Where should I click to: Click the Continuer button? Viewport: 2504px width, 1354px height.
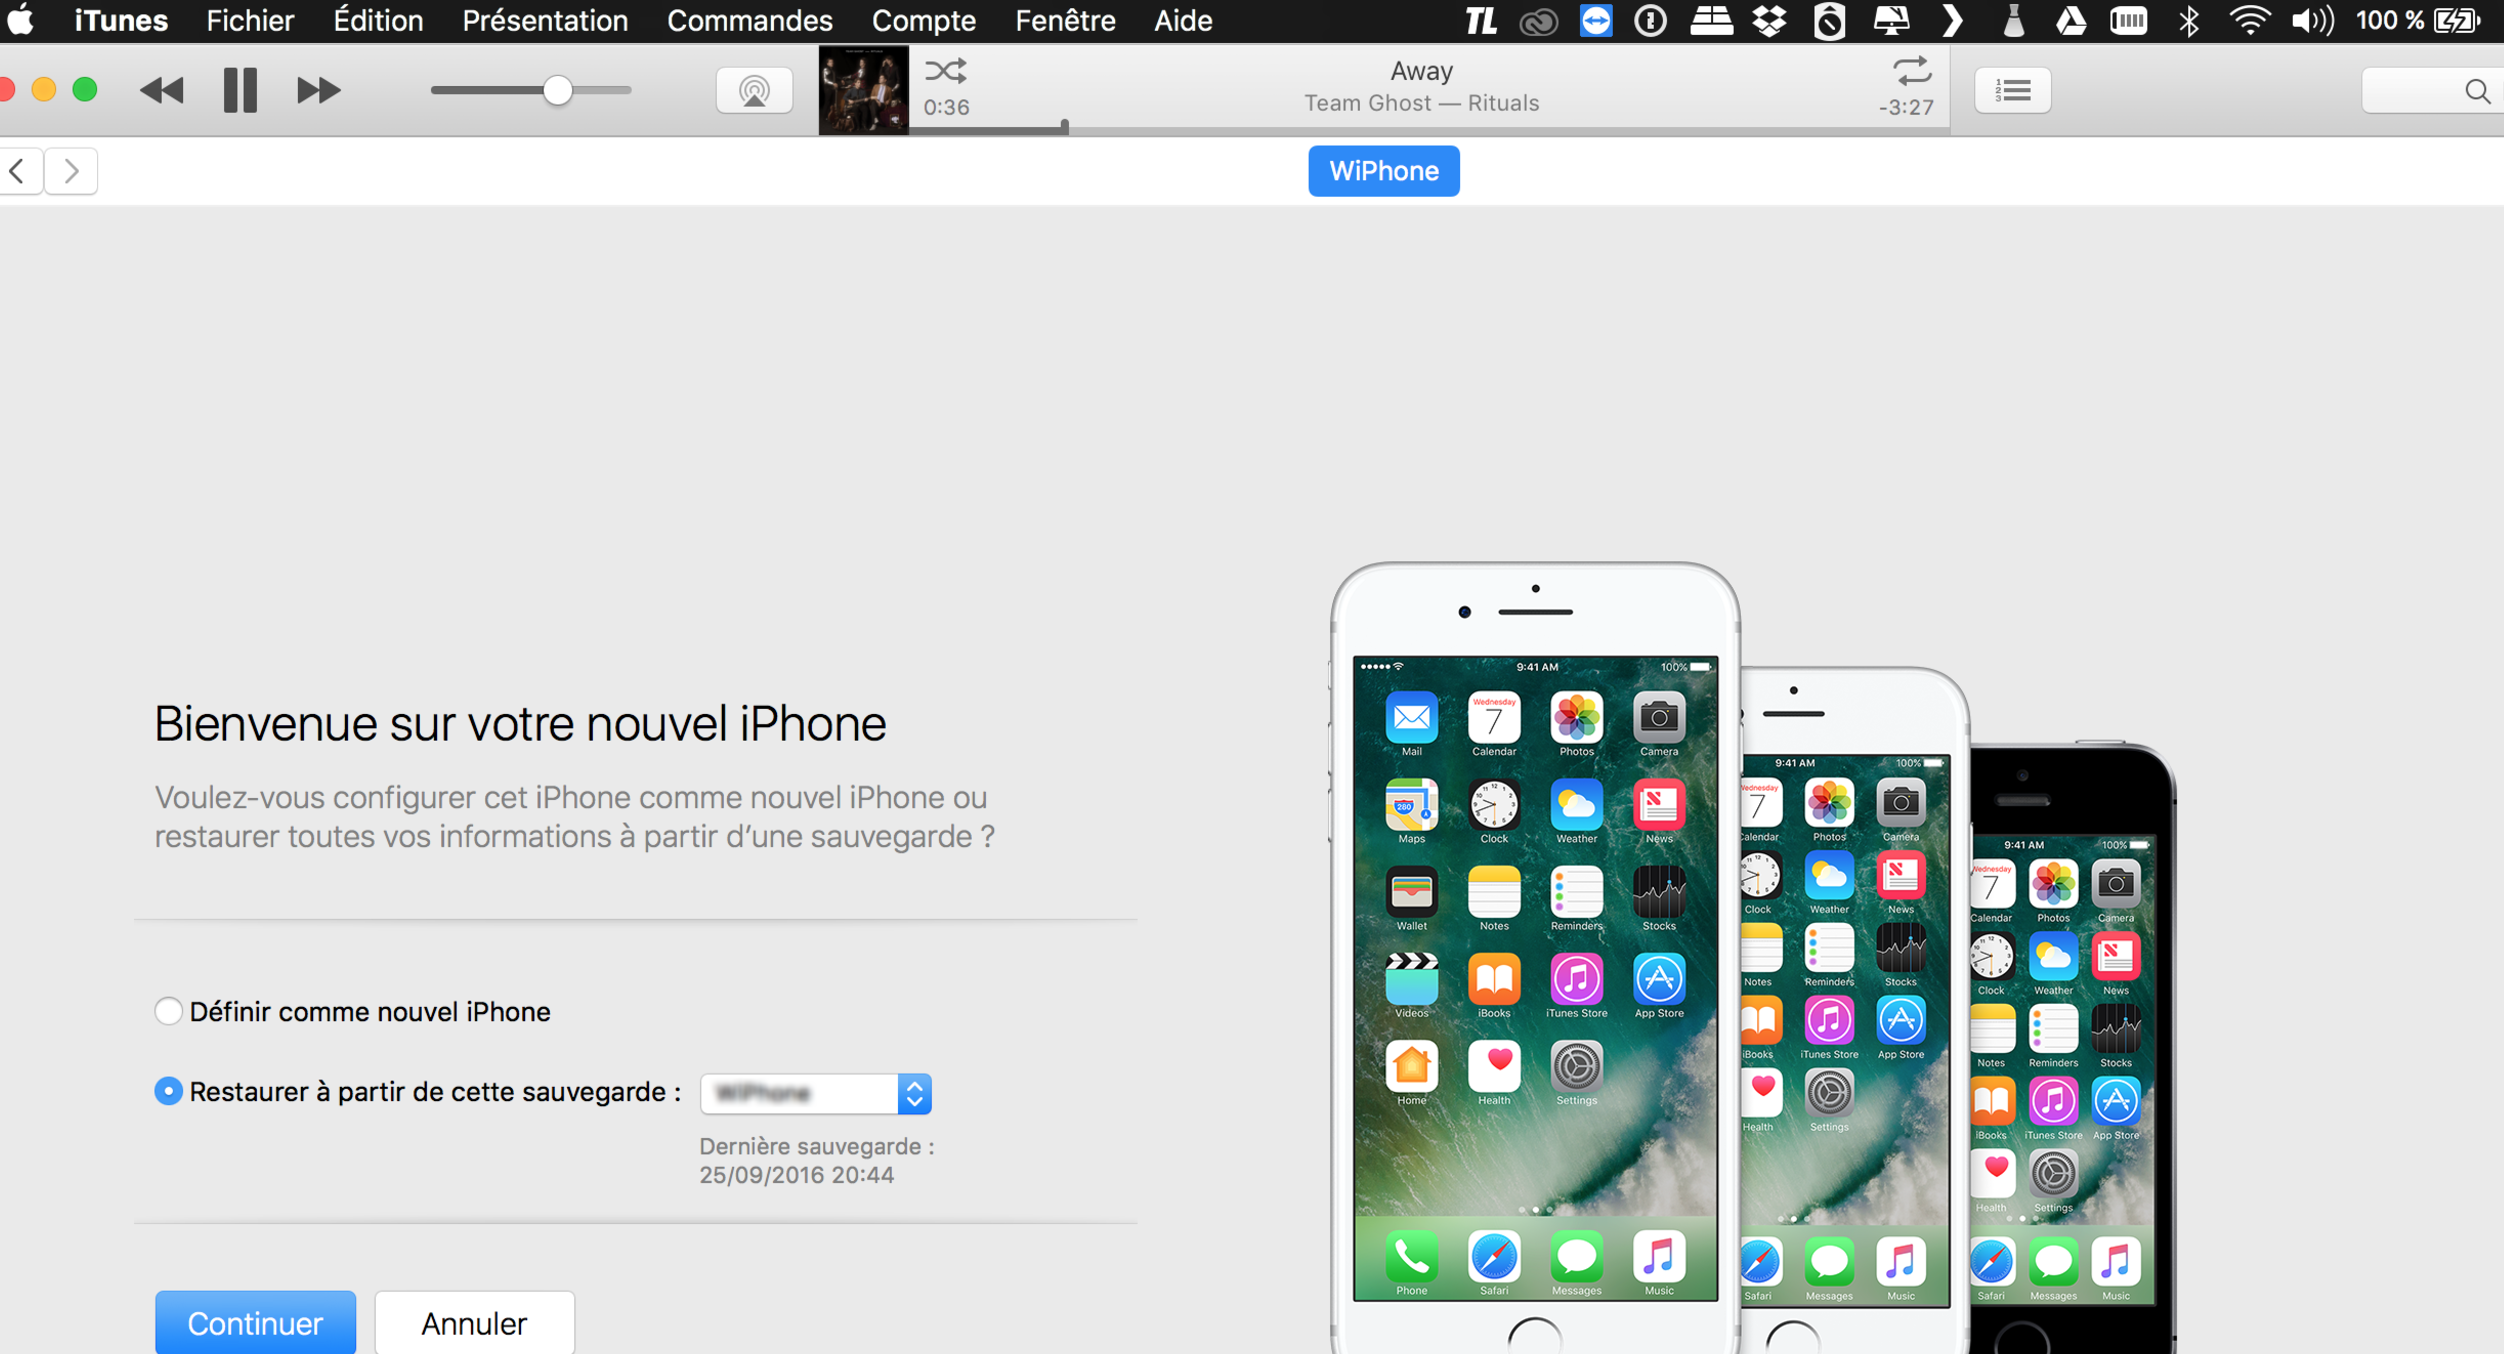[255, 1322]
